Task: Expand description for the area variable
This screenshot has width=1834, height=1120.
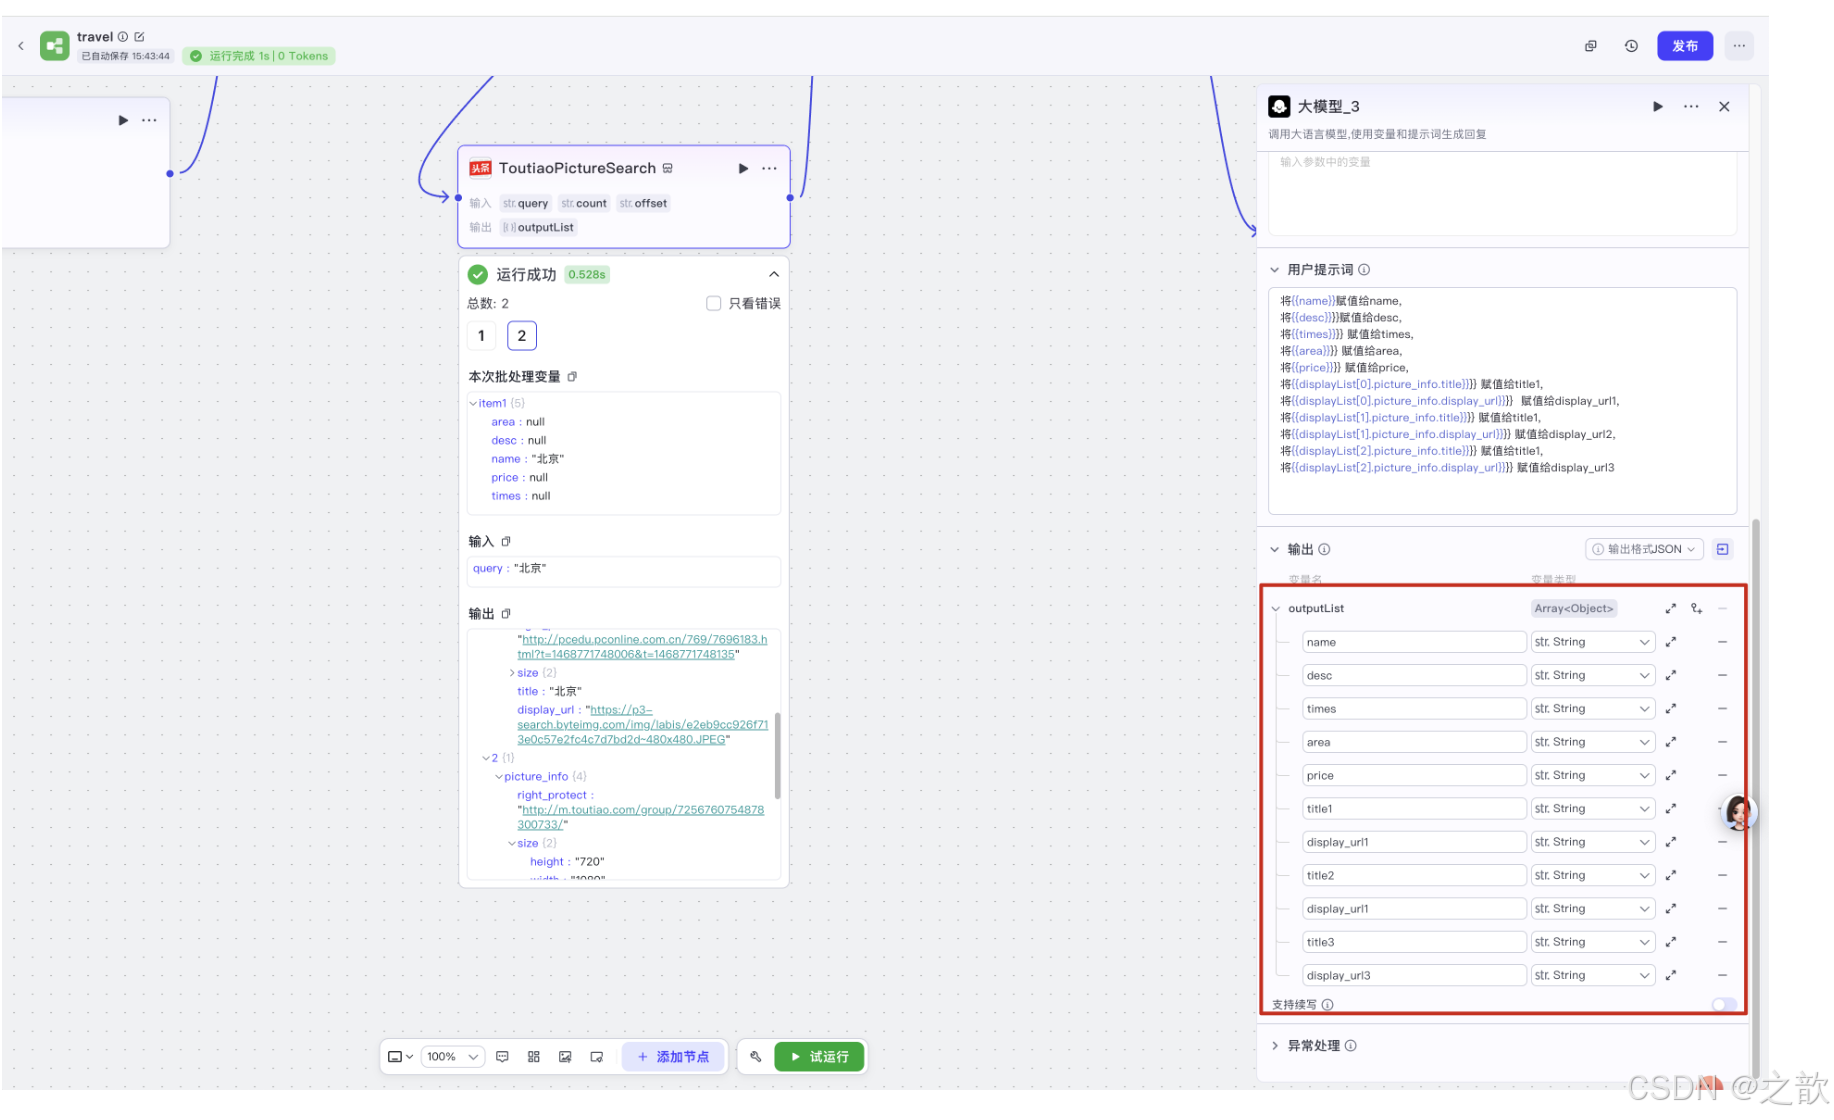Action: pos(1670,742)
